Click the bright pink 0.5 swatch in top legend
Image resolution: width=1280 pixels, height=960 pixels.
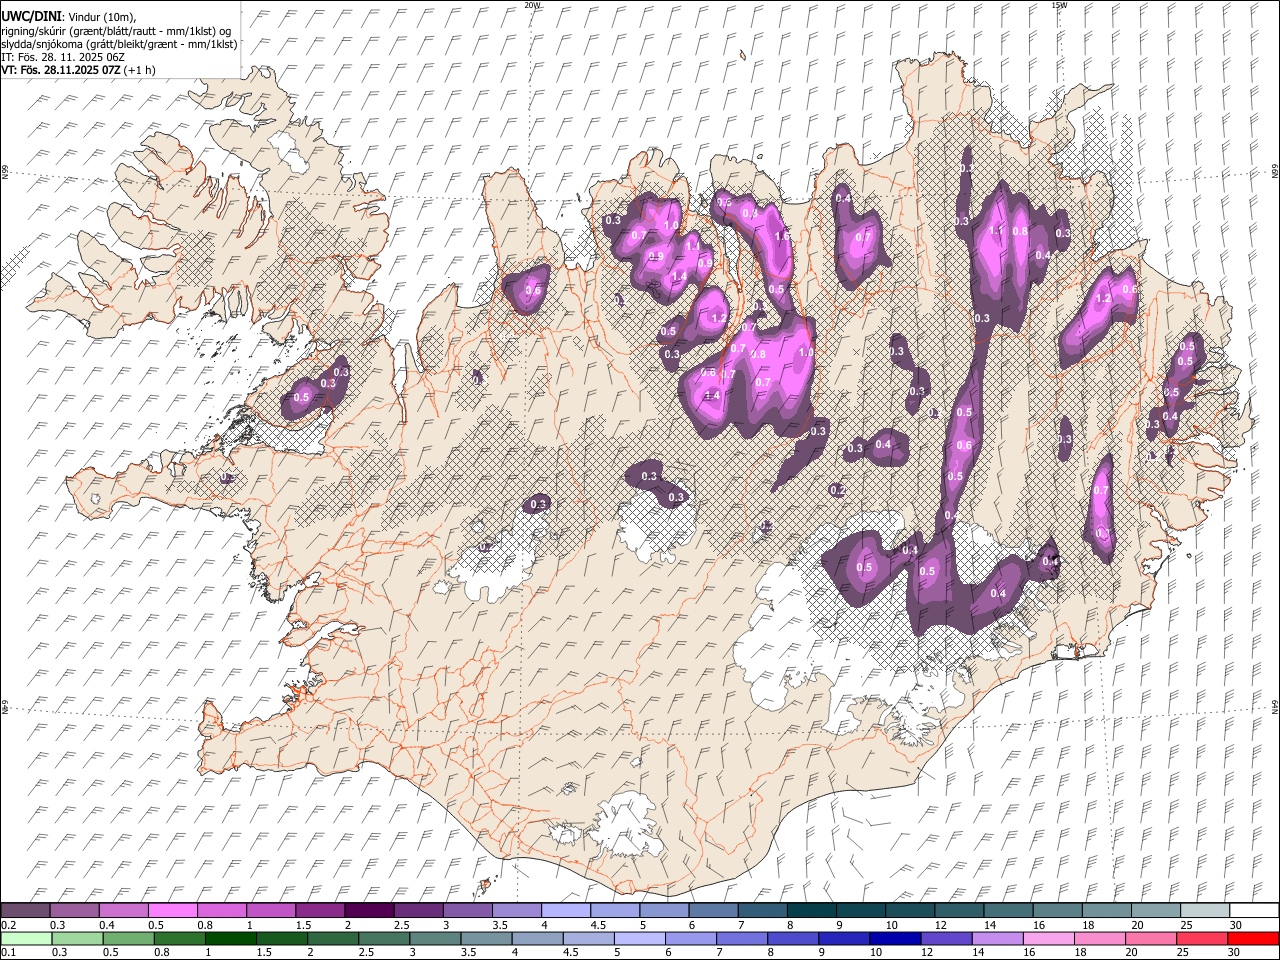click(x=172, y=911)
